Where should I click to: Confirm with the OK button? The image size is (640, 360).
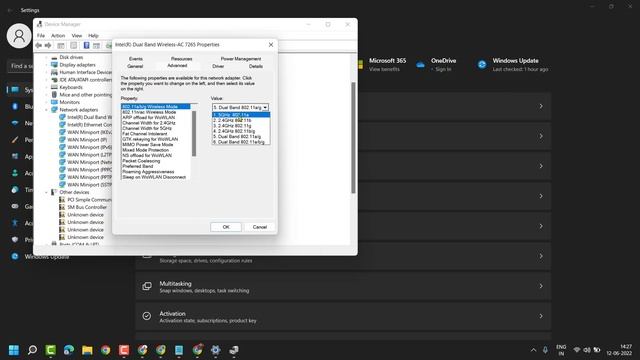226,227
